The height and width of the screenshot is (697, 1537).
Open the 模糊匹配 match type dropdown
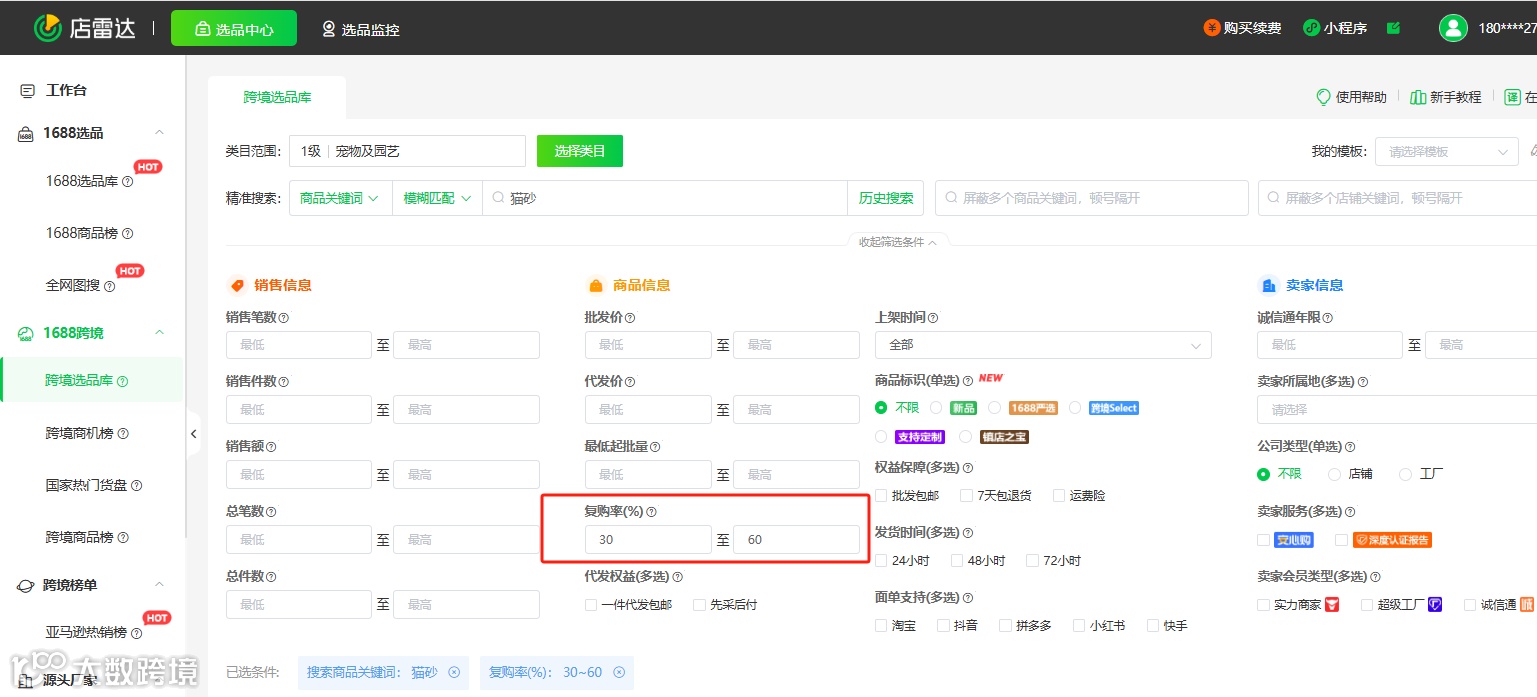tap(437, 198)
